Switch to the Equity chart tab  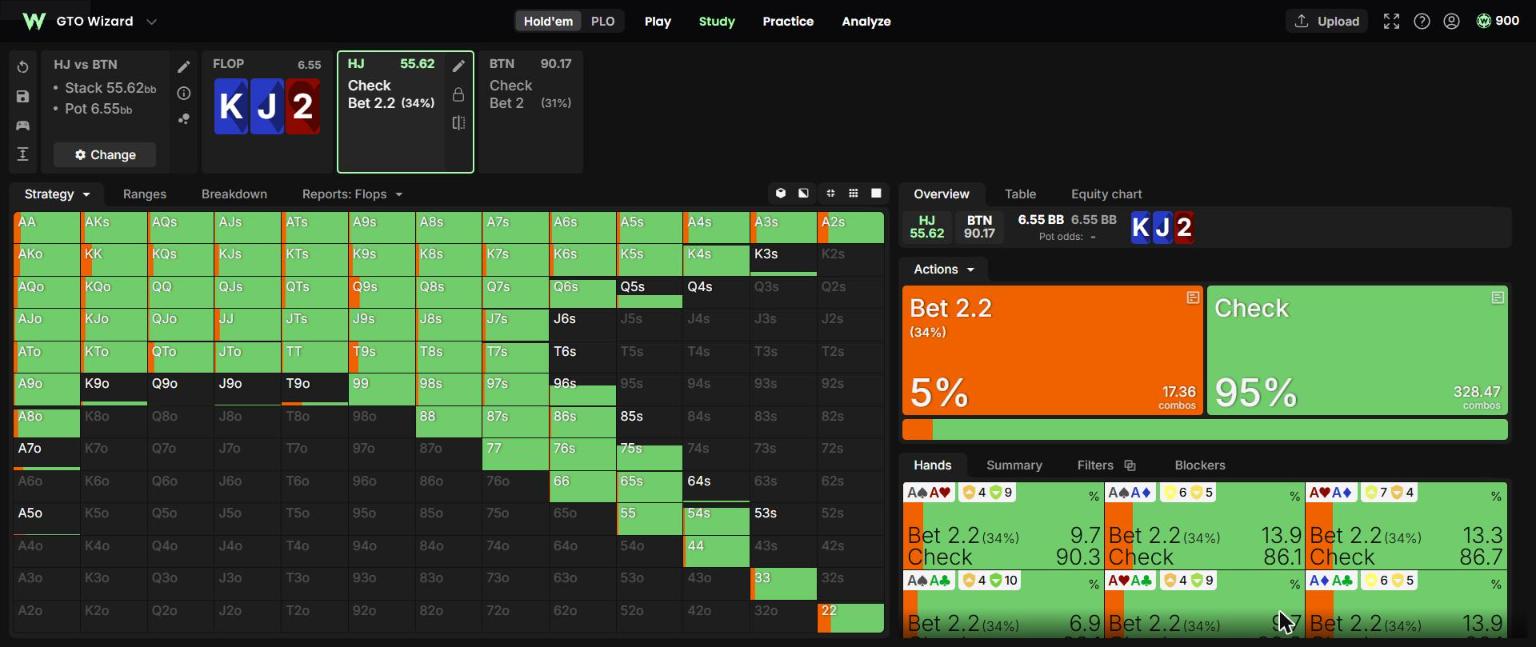coord(1106,194)
